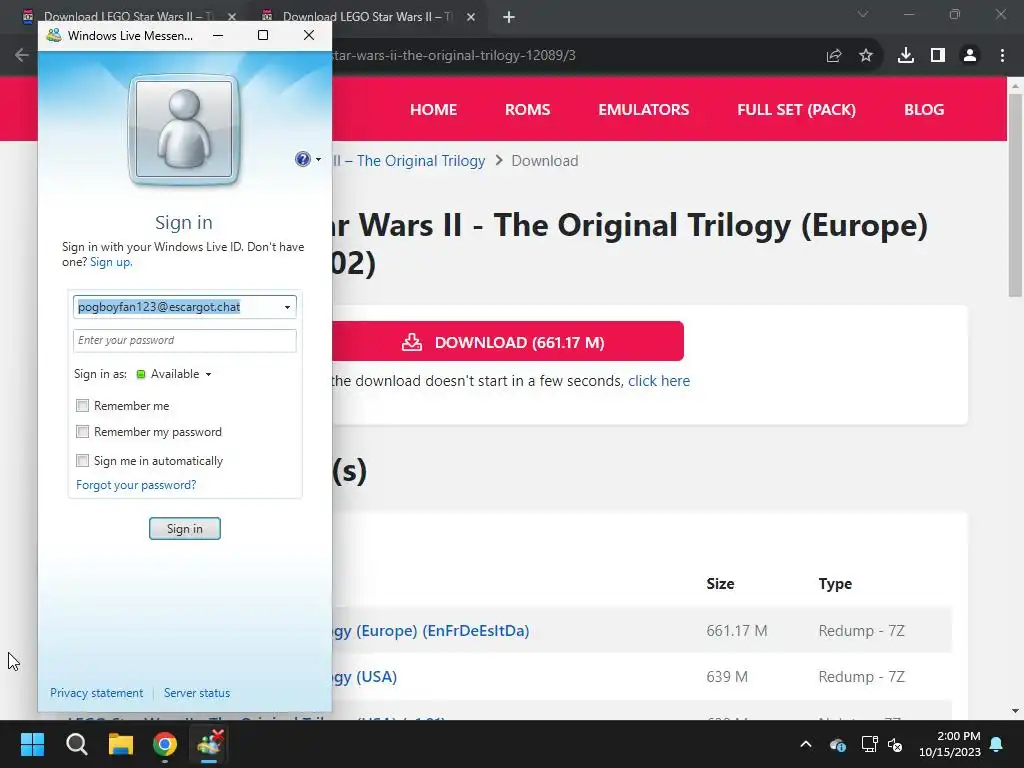Close the first LEGO Star Wars tab

(231, 17)
